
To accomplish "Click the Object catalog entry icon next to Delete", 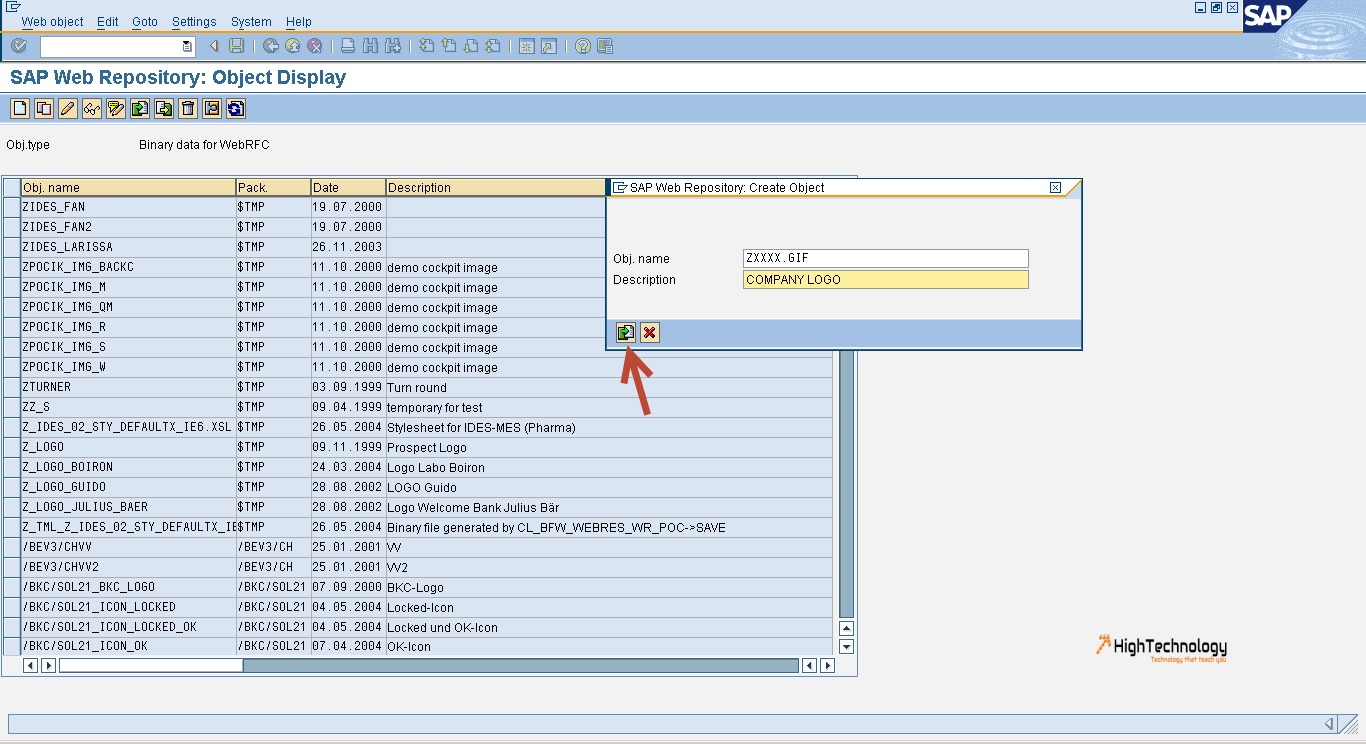I will [212, 109].
